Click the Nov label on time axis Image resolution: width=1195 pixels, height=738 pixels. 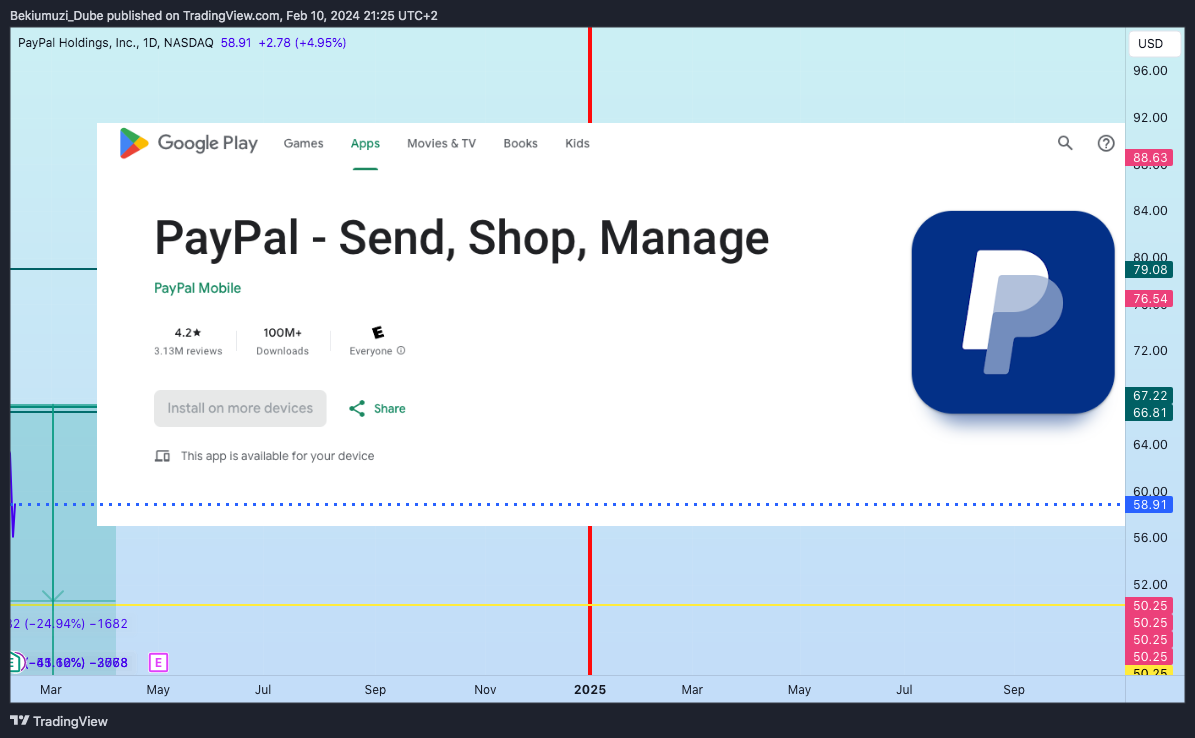[485, 689]
